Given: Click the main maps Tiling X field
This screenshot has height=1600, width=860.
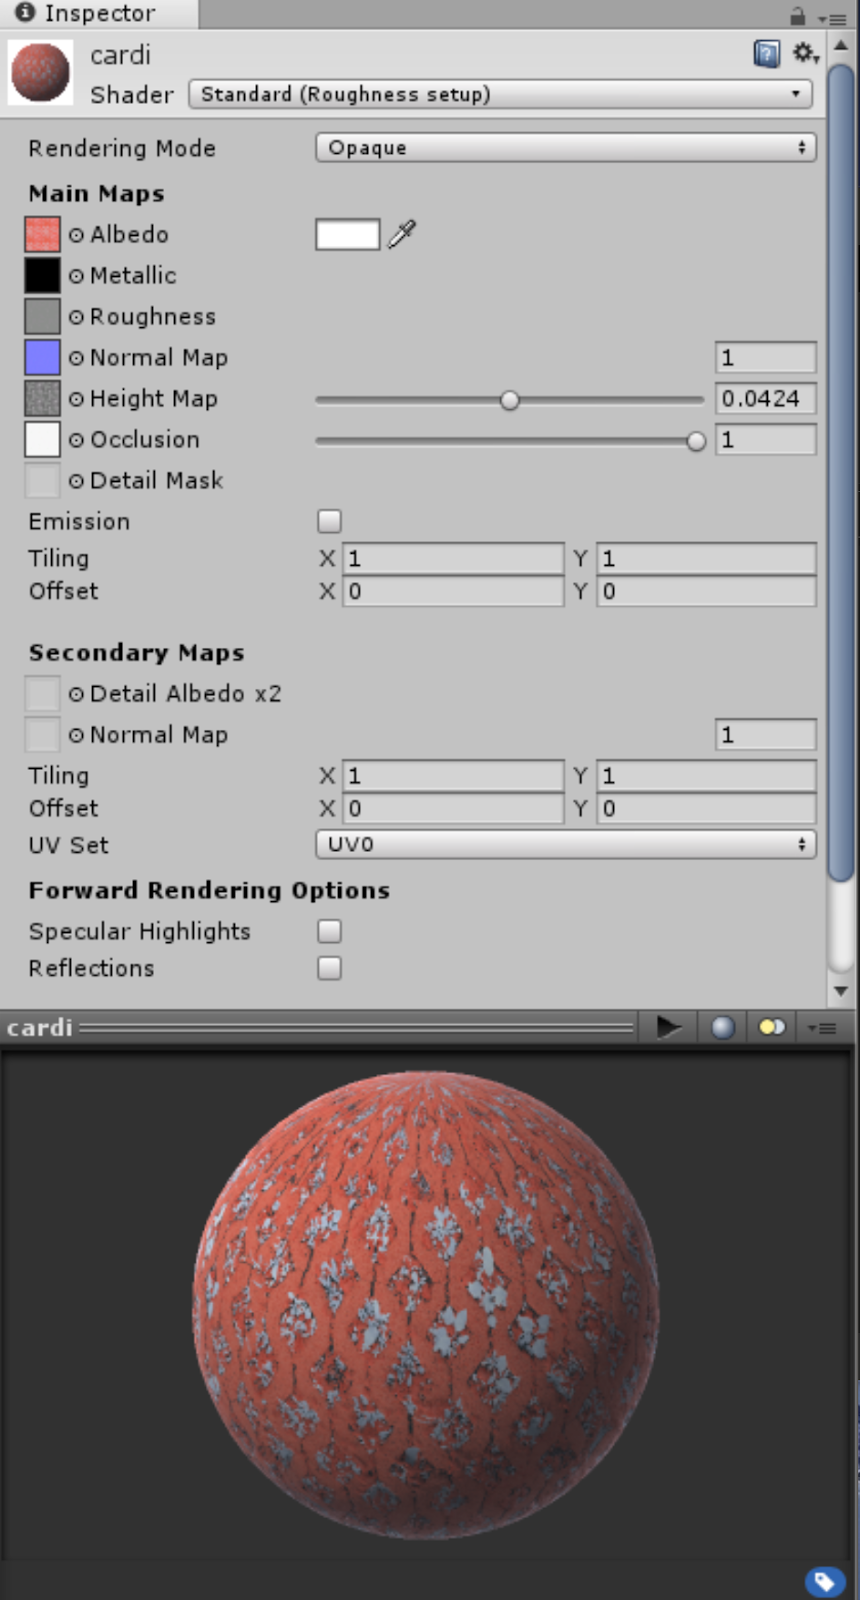Looking at the screenshot, I should [454, 558].
